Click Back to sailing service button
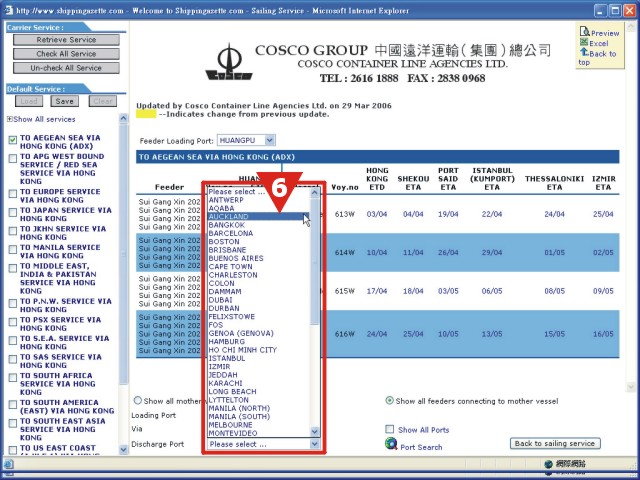Viewport: 640px width, 480px height. (x=555, y=443)
